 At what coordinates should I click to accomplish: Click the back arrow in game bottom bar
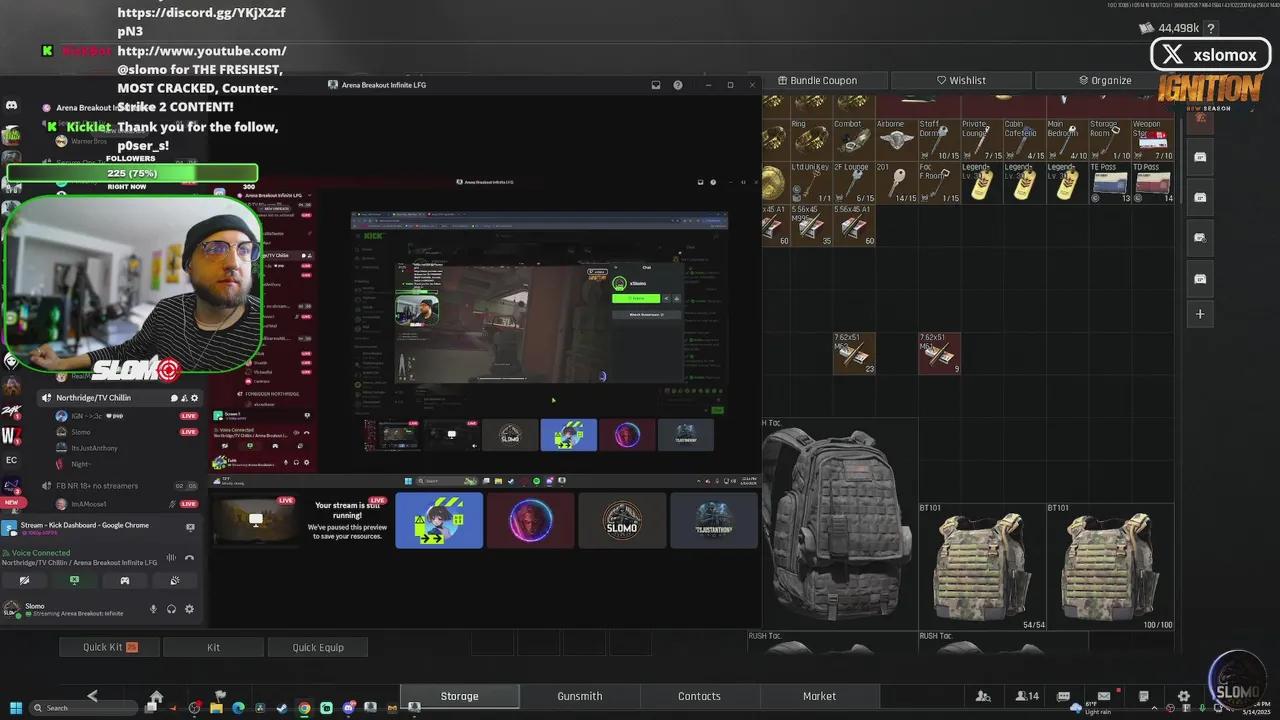pyautogui.click(x=92, y=696)
